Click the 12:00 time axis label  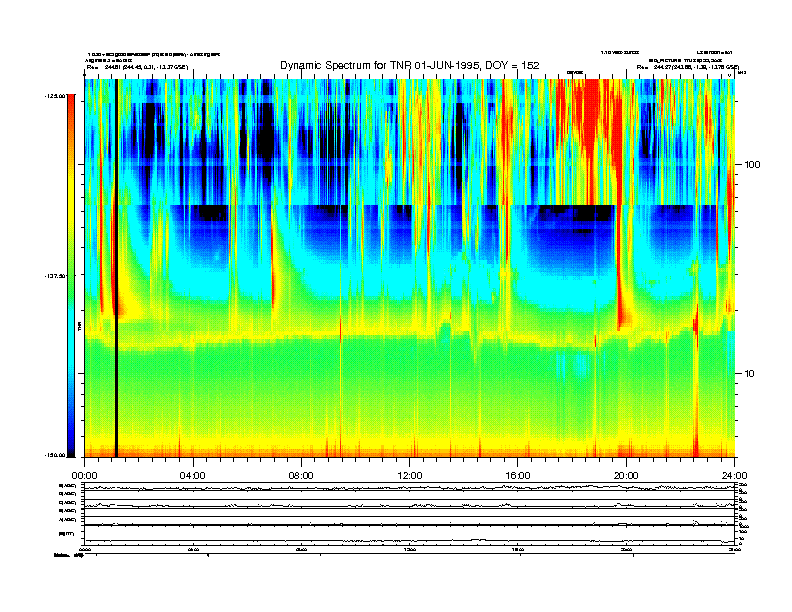[410, 476]
